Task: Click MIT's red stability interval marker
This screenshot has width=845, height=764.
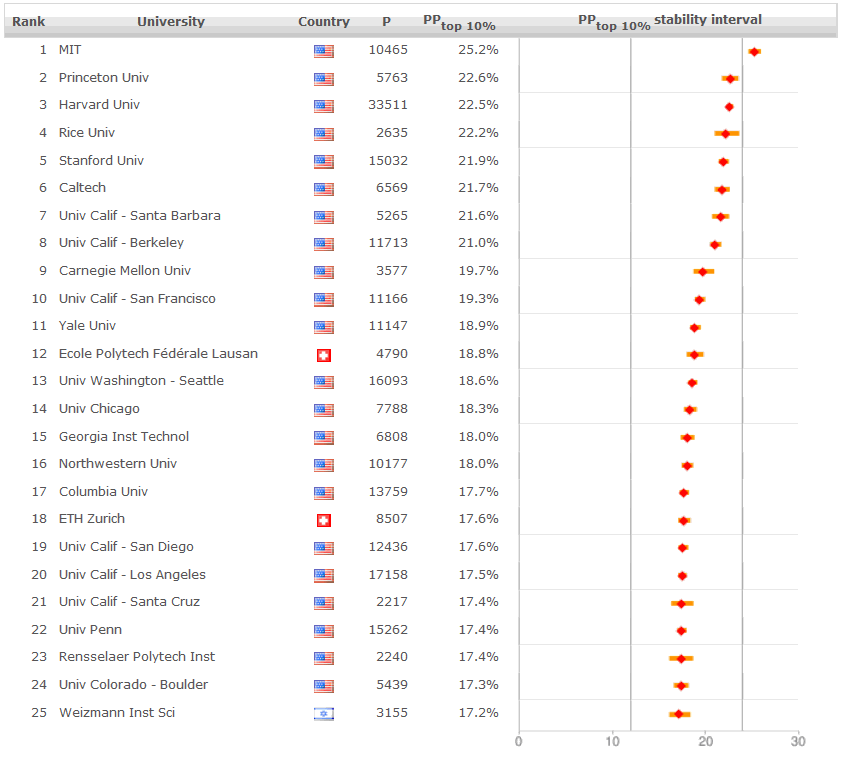Action: [754, 52]
